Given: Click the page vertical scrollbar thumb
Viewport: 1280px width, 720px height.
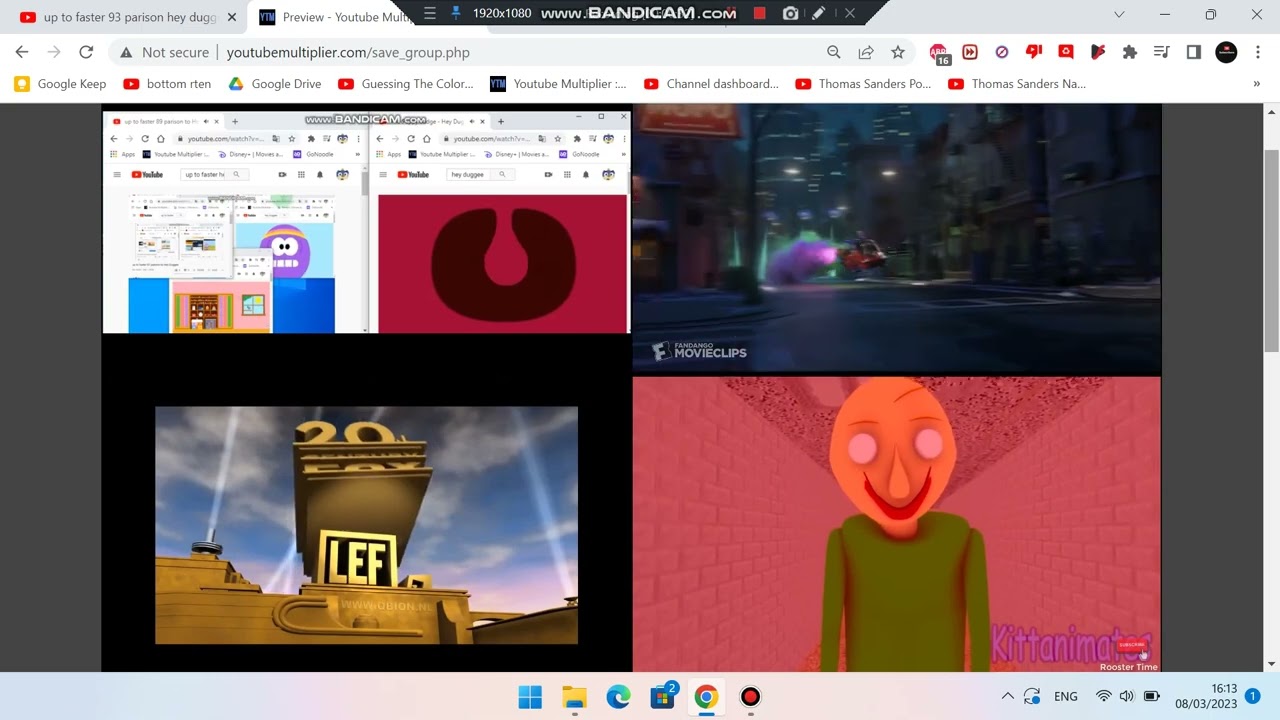Looking at the screenshot, I should (1271, 250).
